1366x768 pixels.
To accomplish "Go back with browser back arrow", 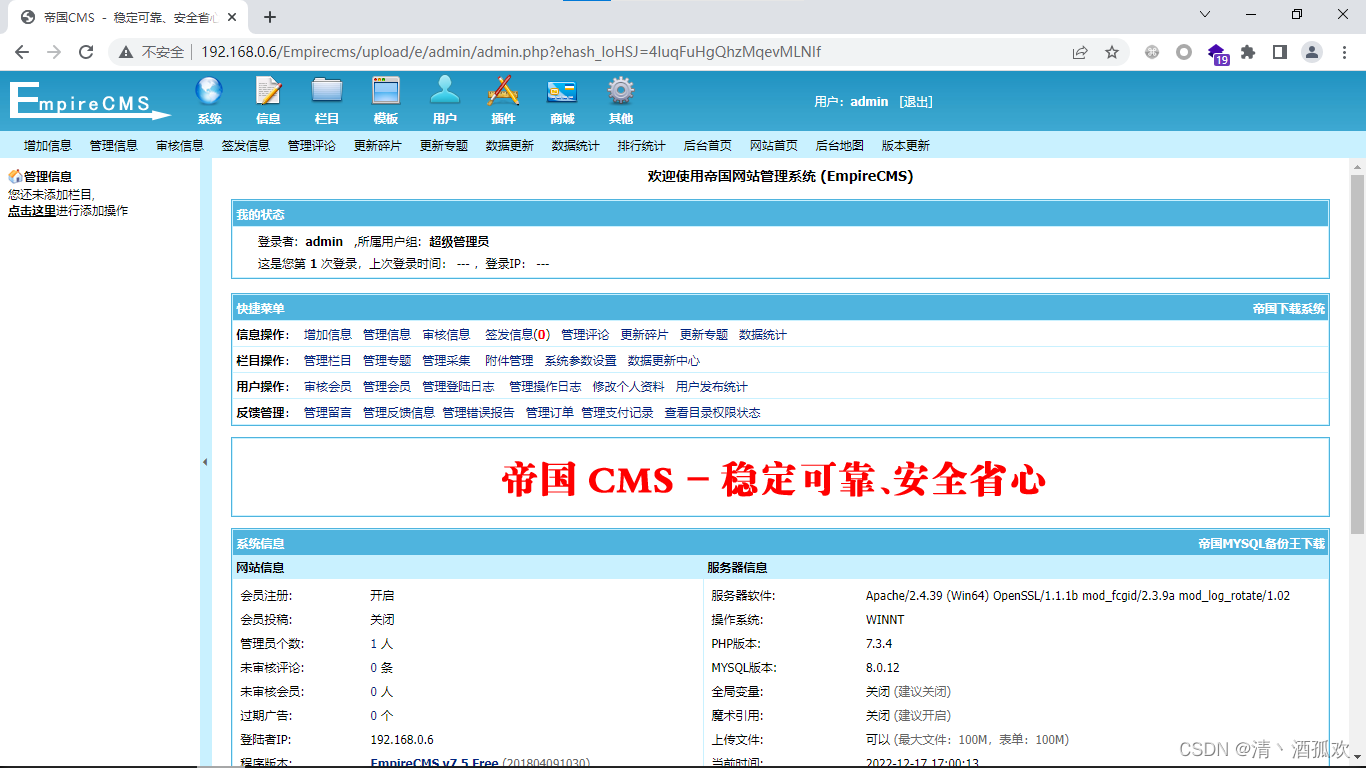I will point(22,52).
